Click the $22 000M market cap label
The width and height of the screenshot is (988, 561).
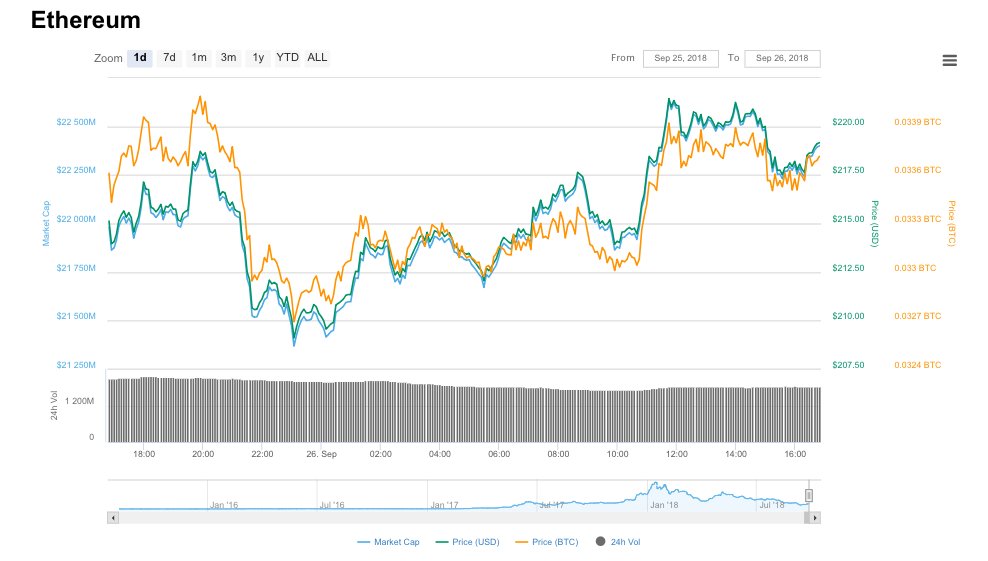76,219
